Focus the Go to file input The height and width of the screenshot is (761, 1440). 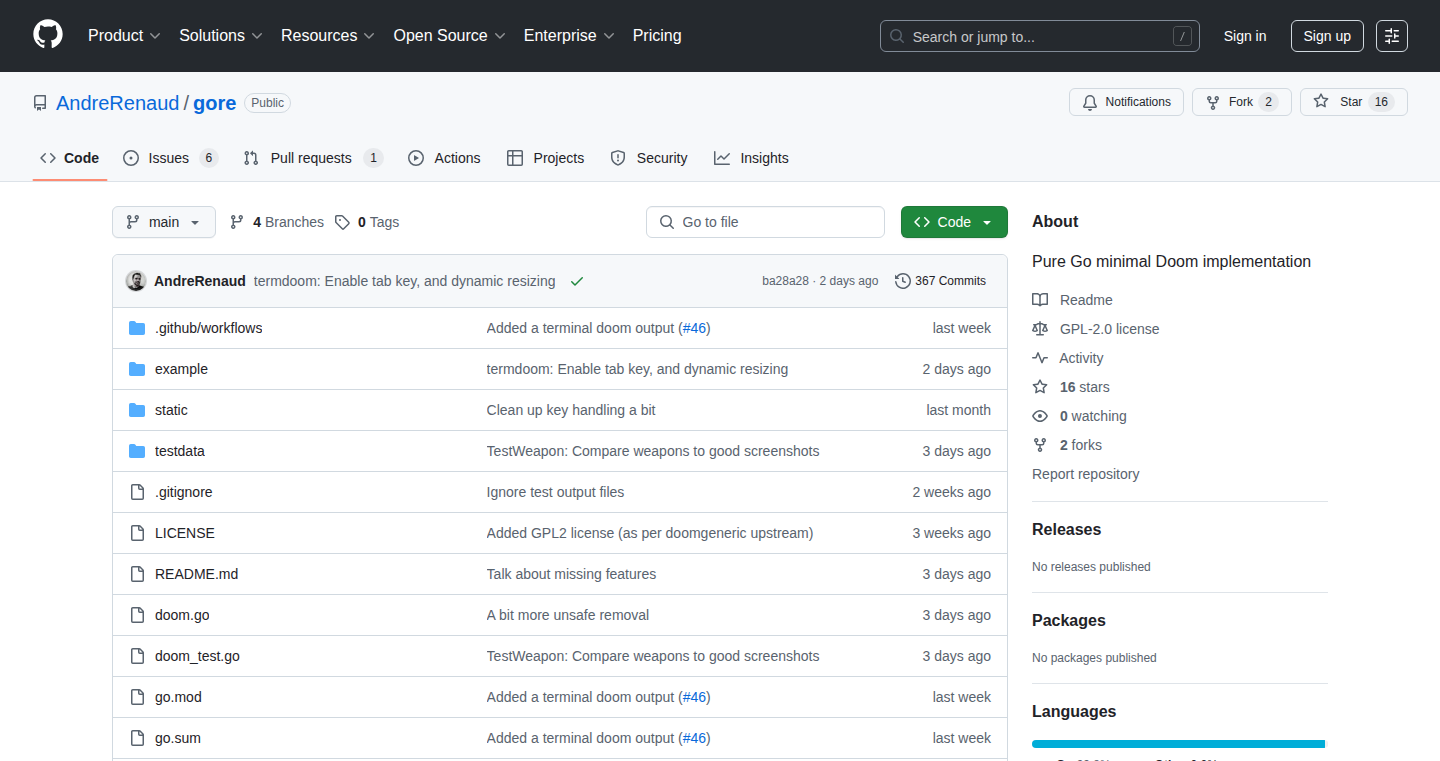tap(766, 222)
